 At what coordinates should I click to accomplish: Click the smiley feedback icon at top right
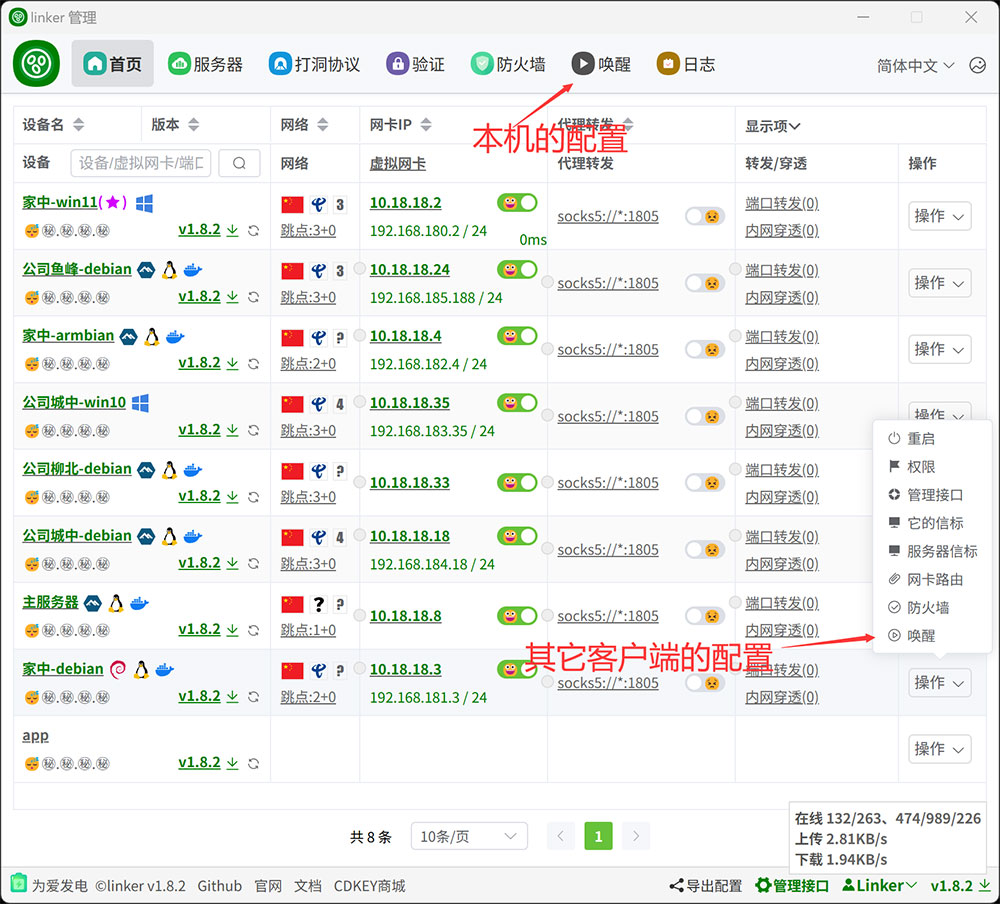(977, 65)
